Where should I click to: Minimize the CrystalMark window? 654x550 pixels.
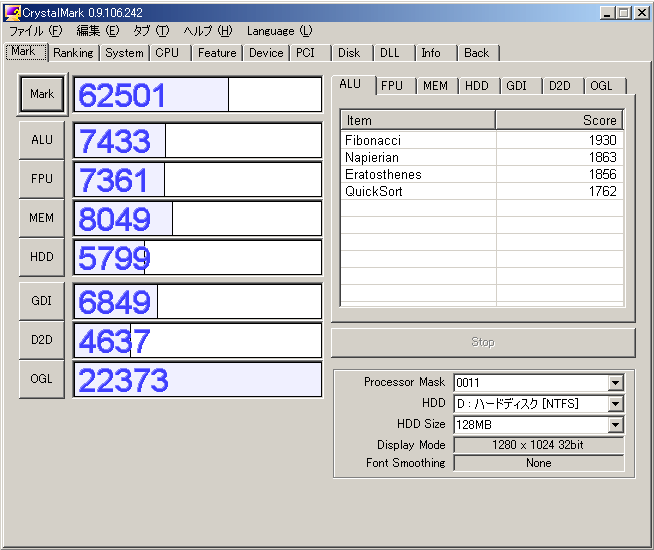(x=607, y=13)
